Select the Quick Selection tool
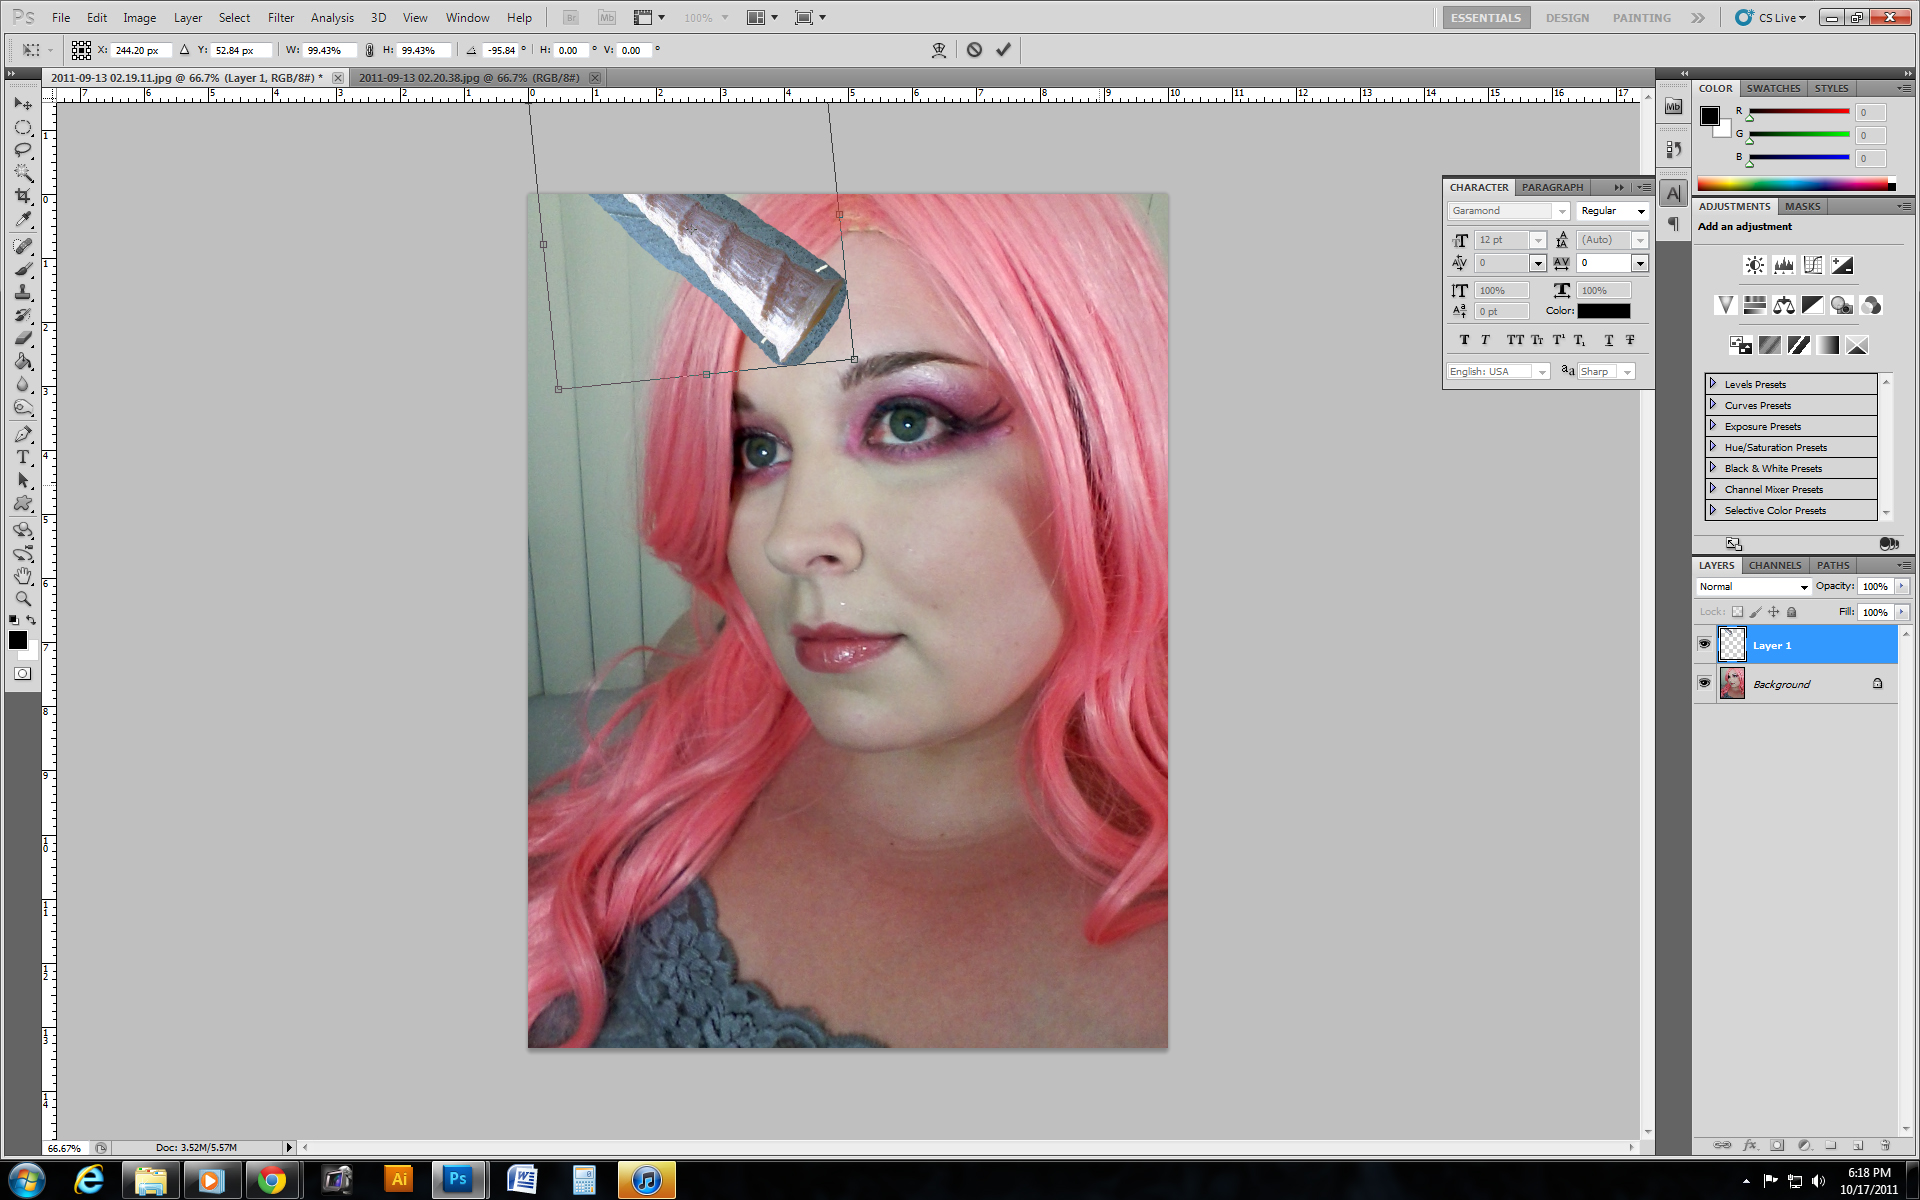This screenshot has width=1920, height=1200. [x=23, y=173]
